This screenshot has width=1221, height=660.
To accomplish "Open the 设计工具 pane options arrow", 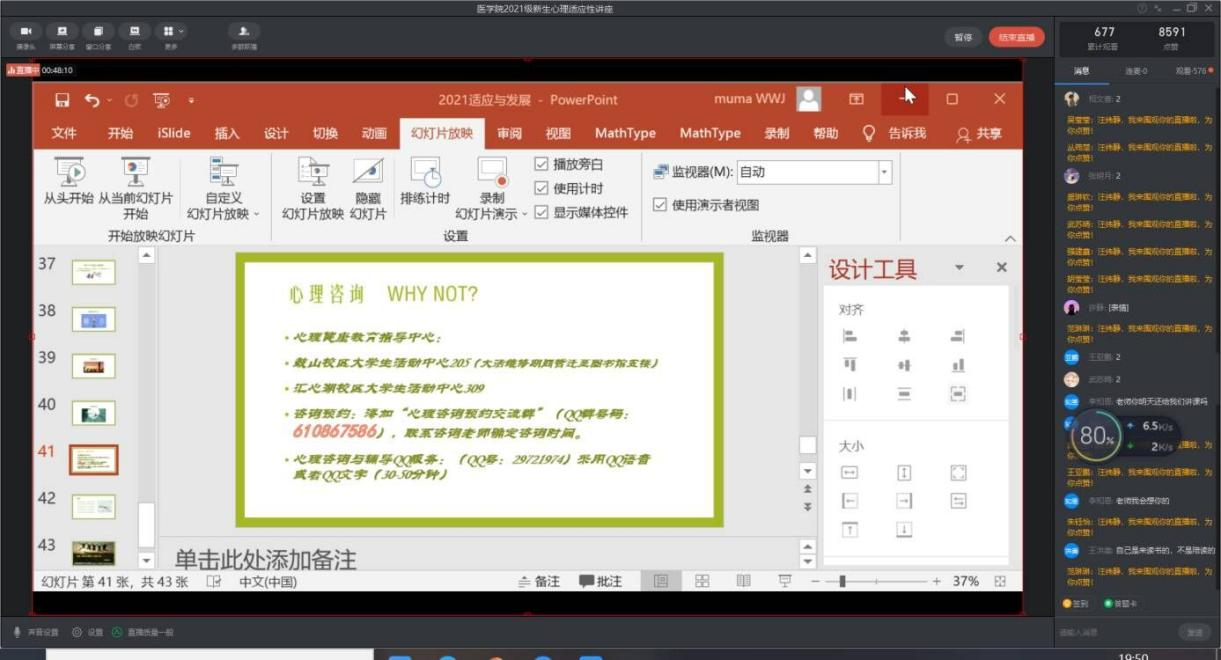I will click(x=959, y=268).
